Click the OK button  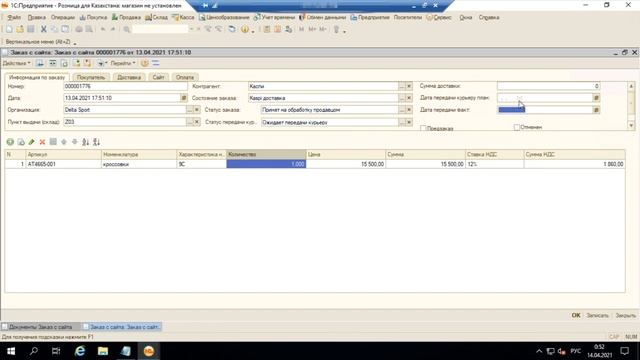(576, 316)
